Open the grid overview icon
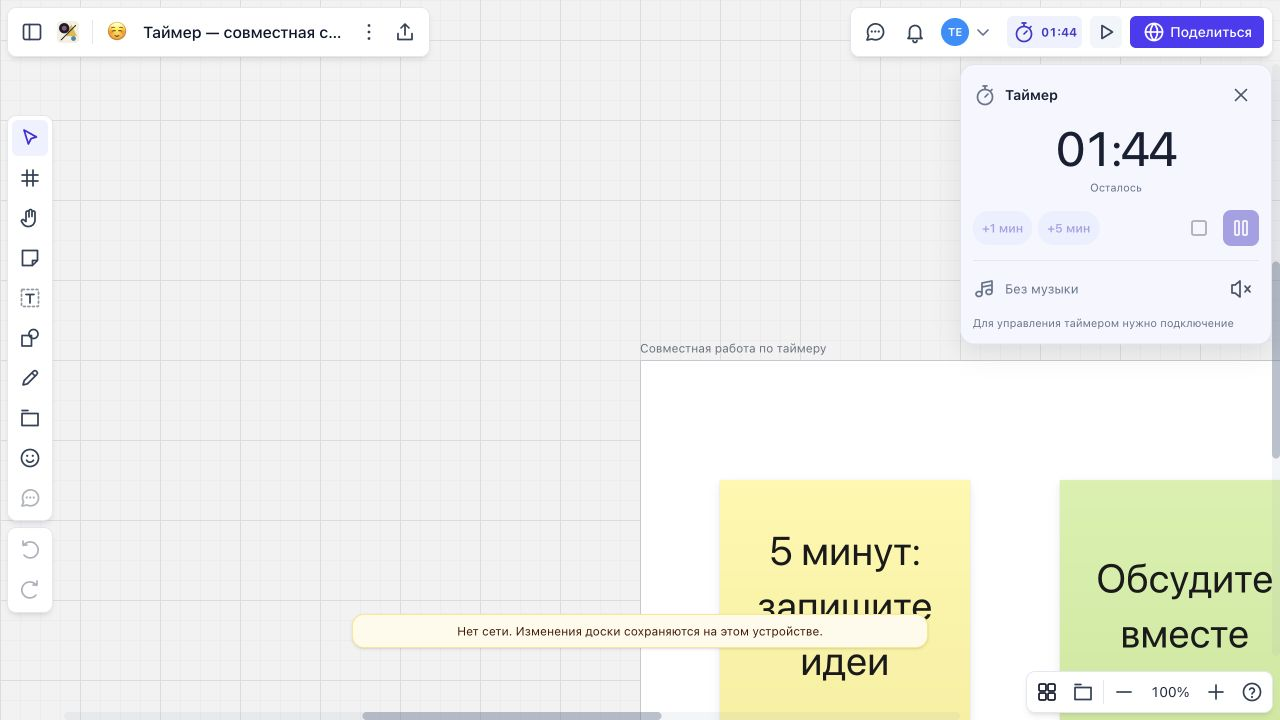This screenshot has width=1280, height=720. (x=1047, y=692)
